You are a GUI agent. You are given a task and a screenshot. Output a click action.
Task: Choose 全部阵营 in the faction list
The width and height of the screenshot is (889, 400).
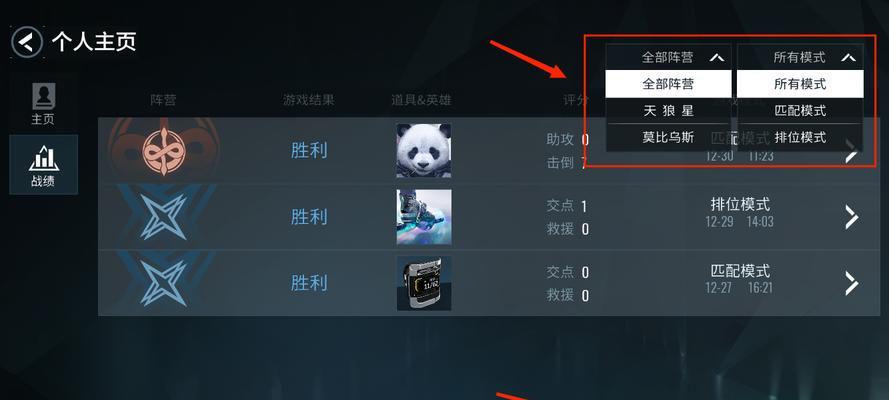pyautogui.click(x=668, y=84)
